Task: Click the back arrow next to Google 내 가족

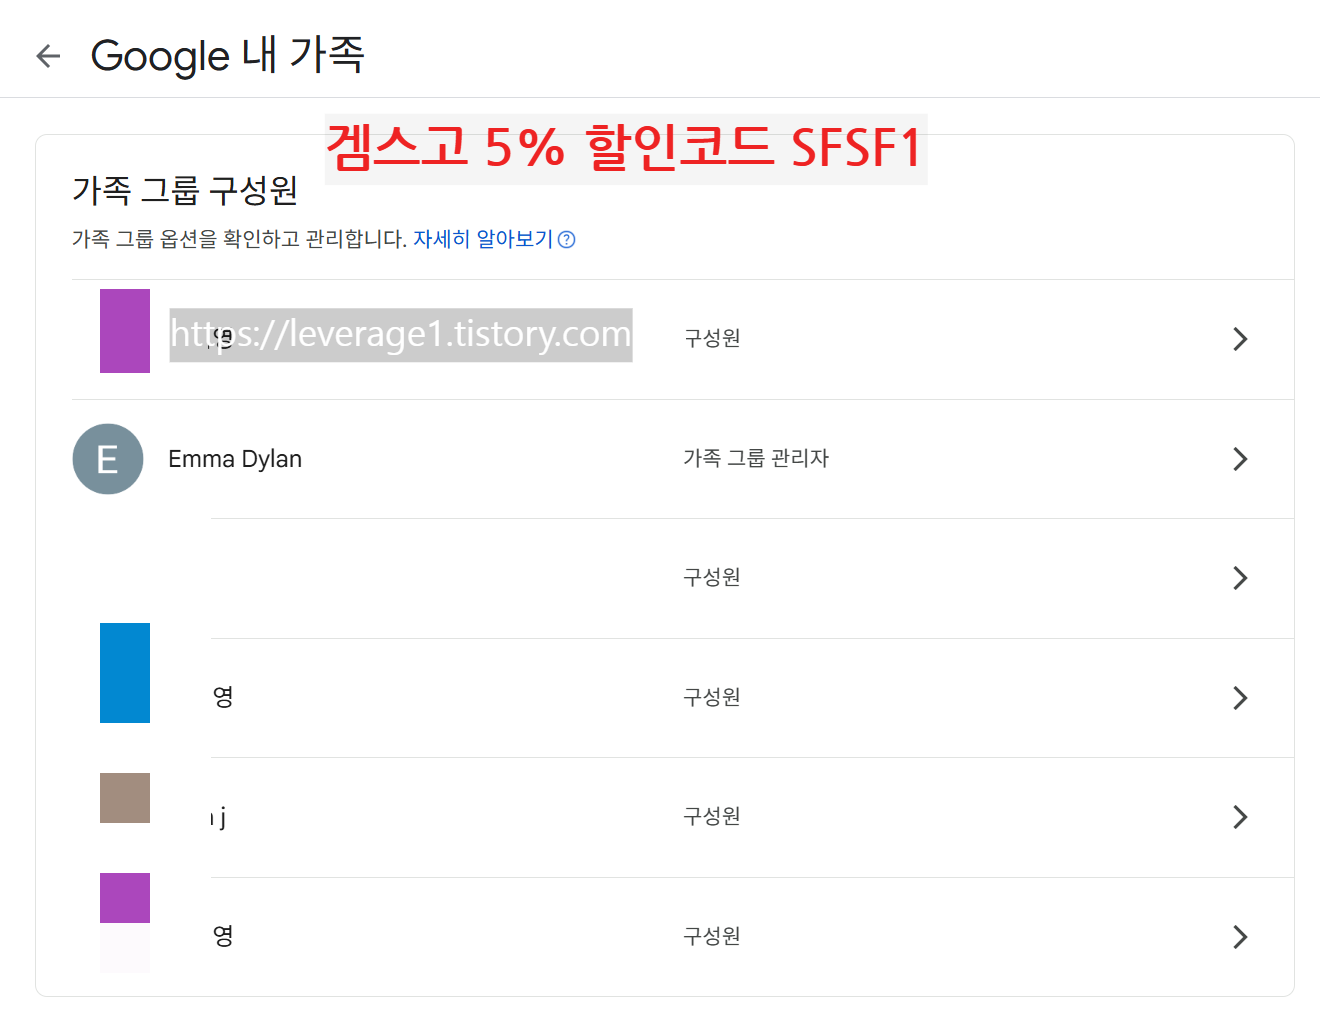Action: click(47, 56)
